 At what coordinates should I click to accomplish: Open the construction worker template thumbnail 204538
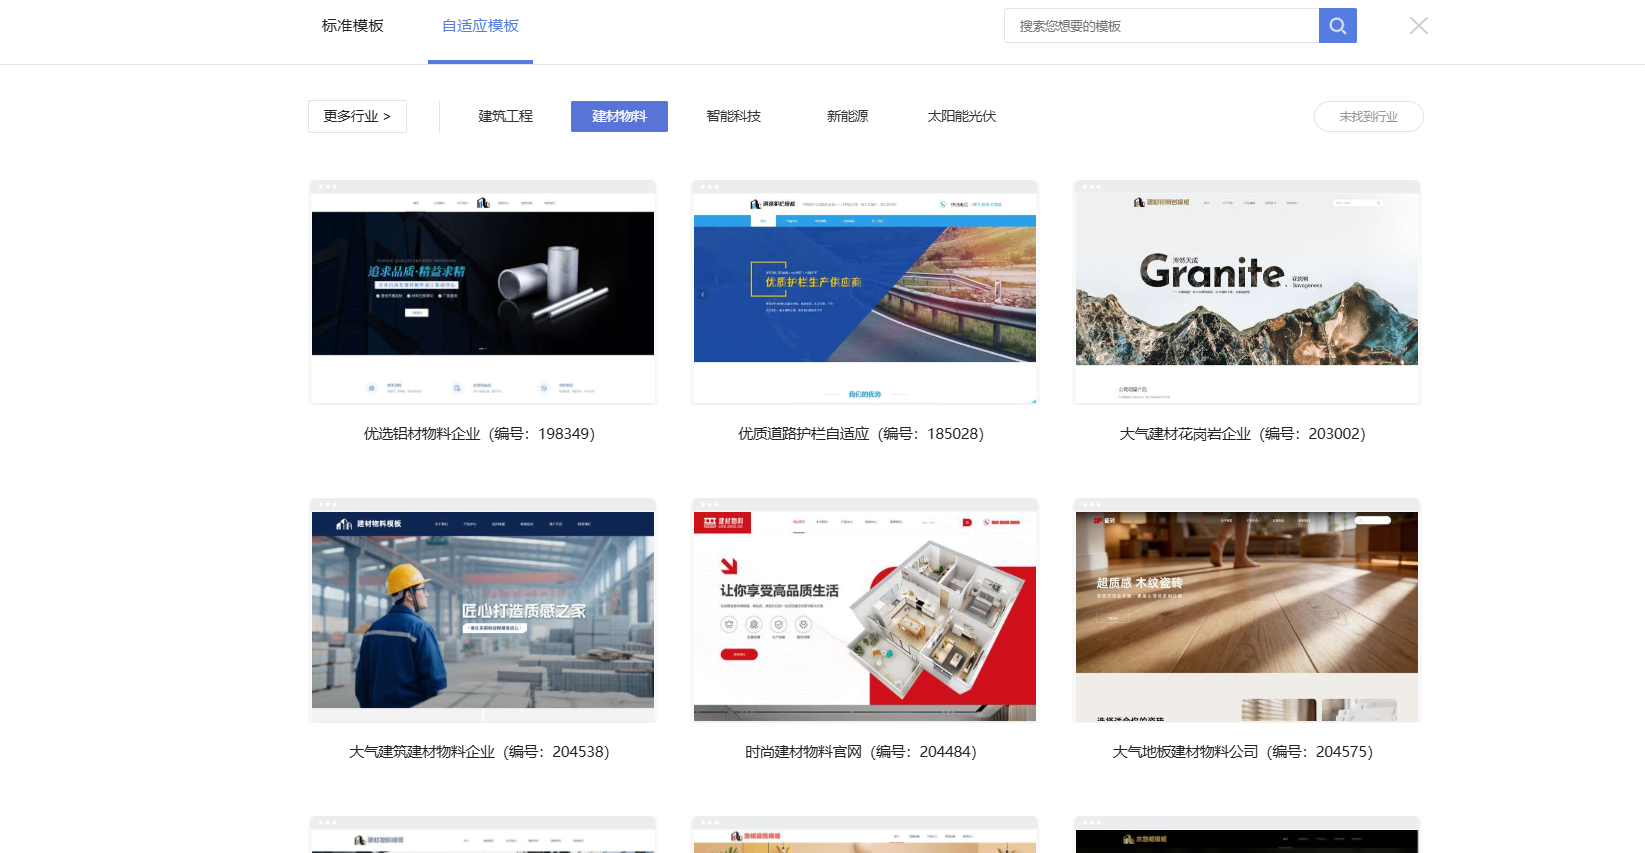pos(483,610)
